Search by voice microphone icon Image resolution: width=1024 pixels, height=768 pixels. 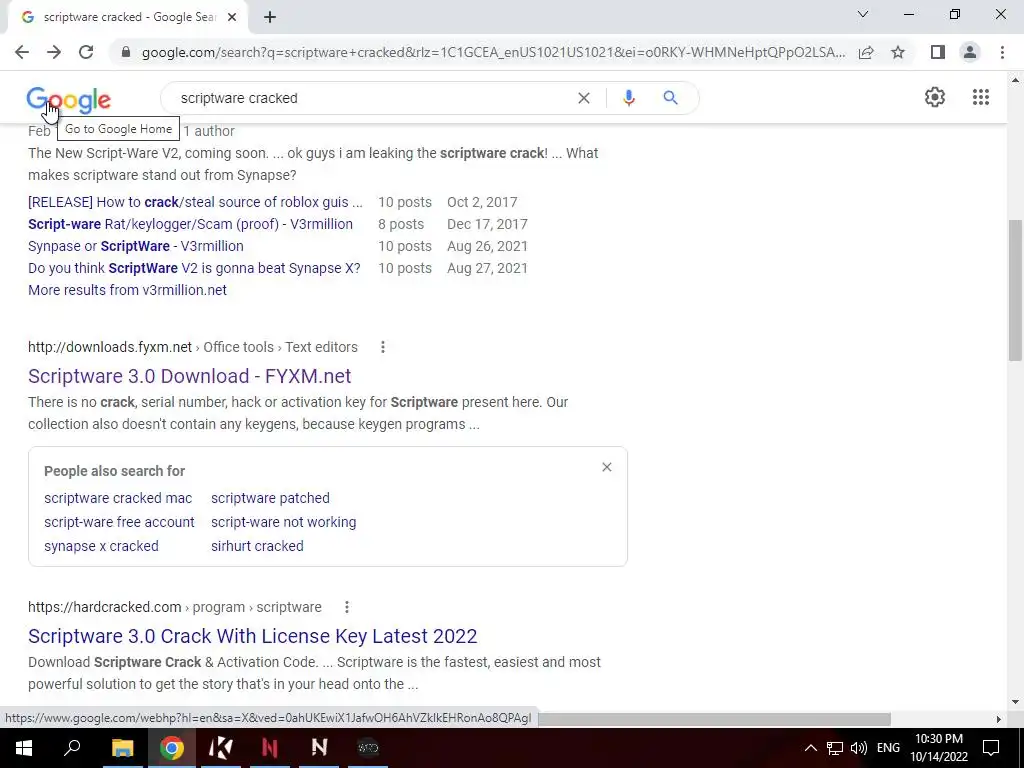(x=629, y=98)
